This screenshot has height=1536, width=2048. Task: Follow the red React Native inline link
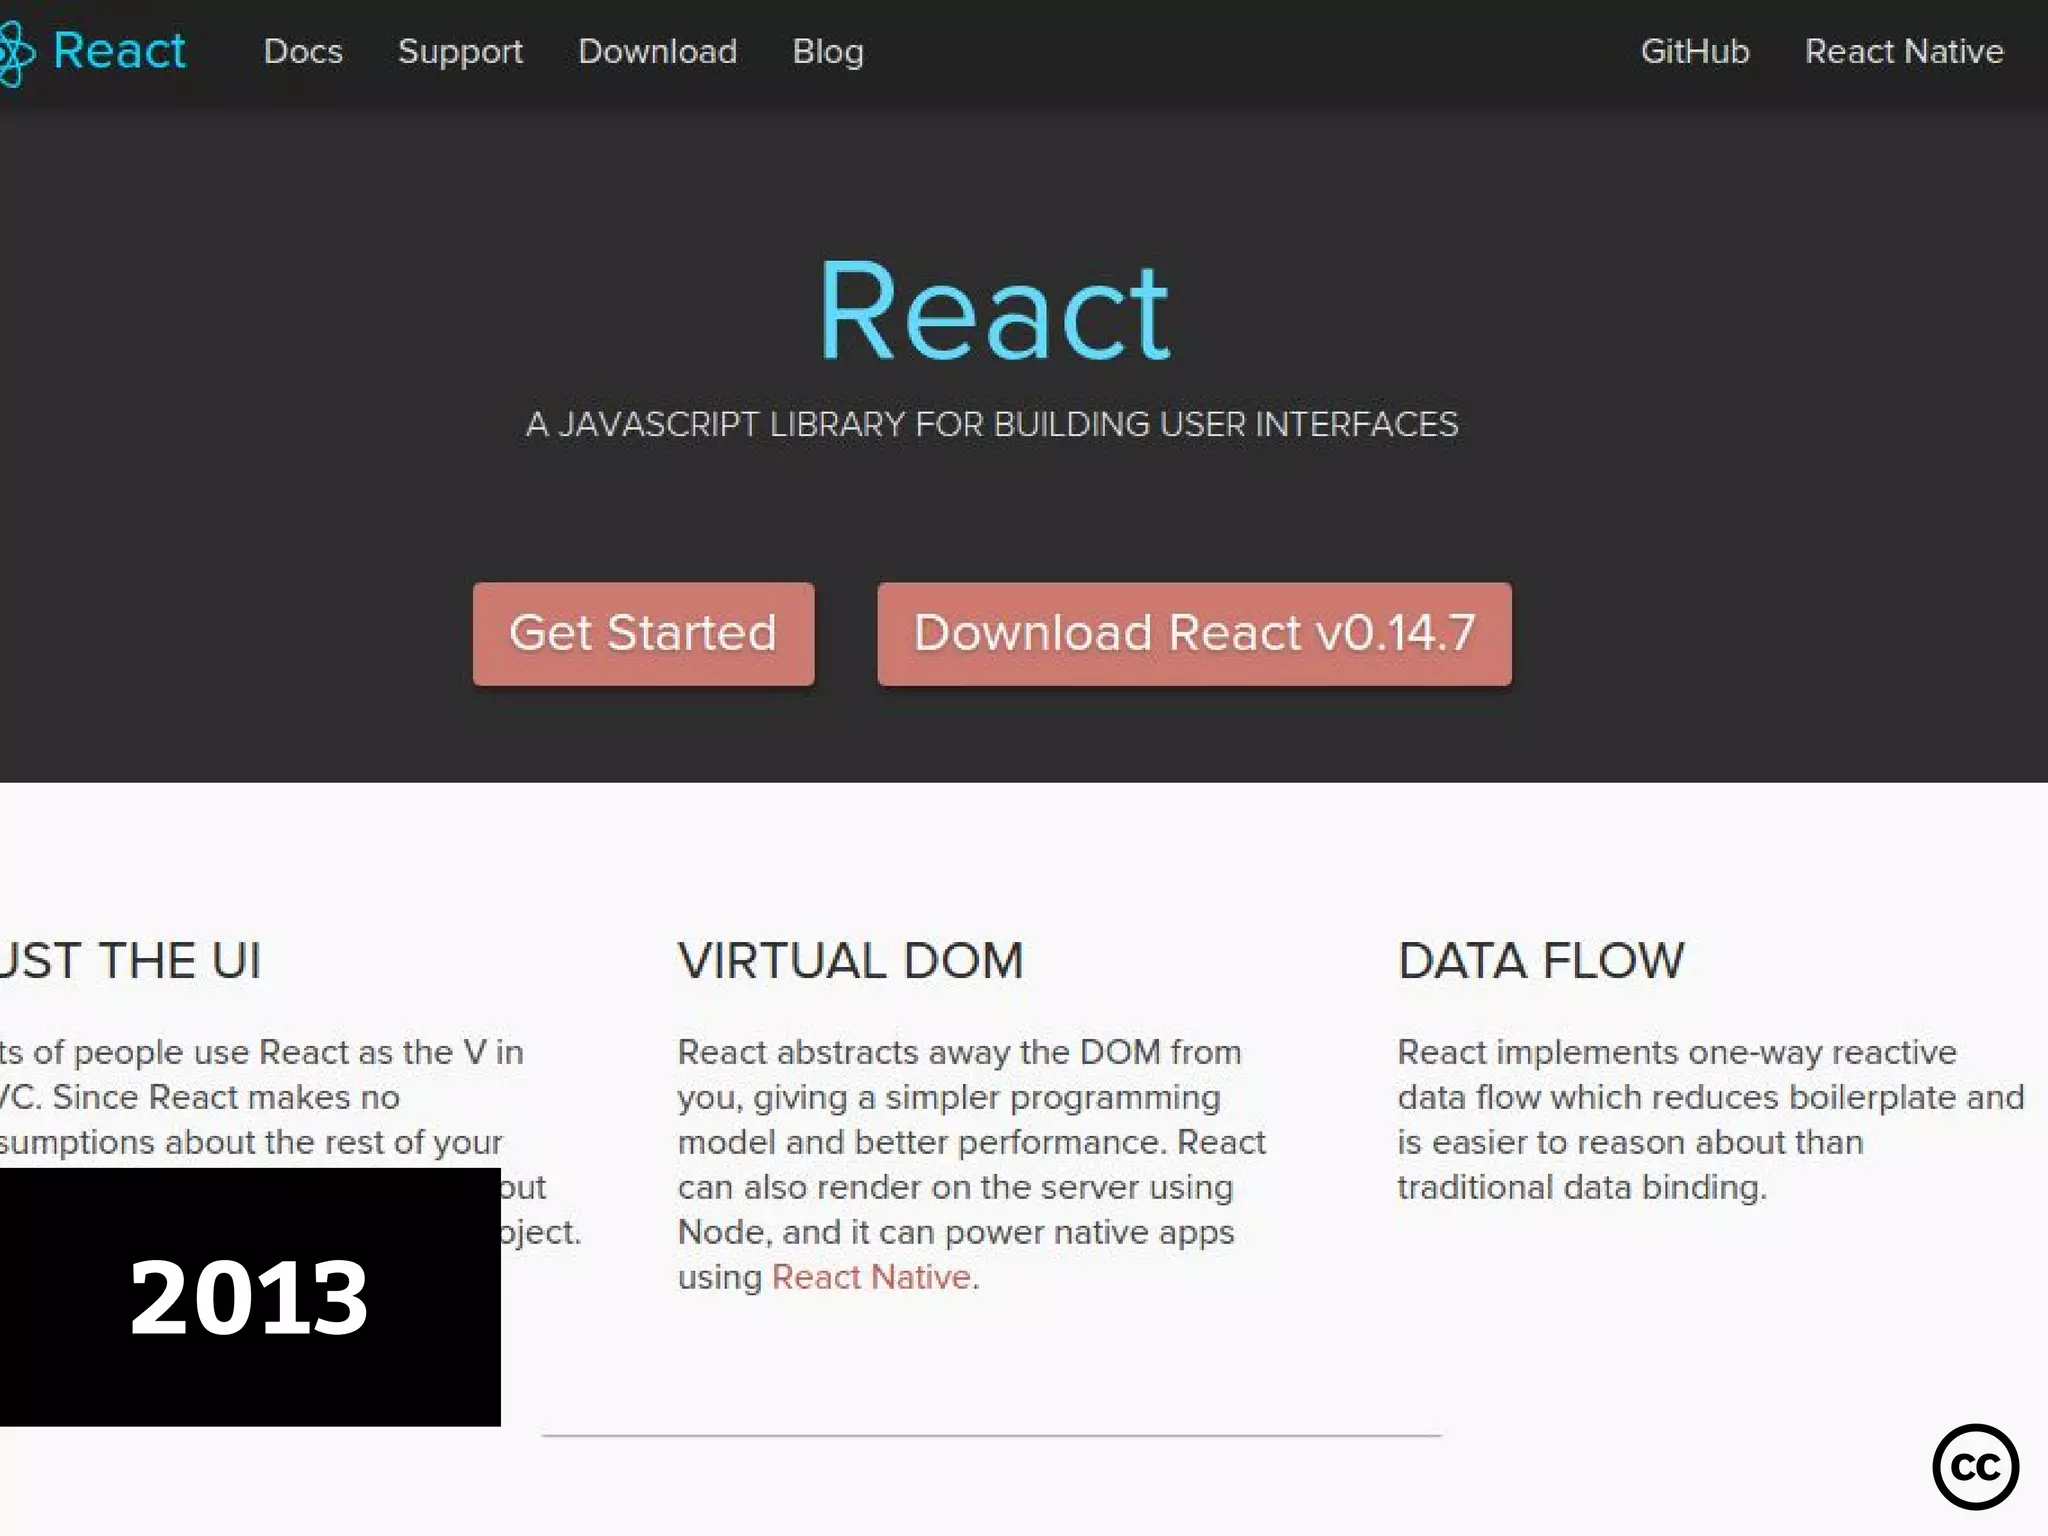tap(871, 1277)
